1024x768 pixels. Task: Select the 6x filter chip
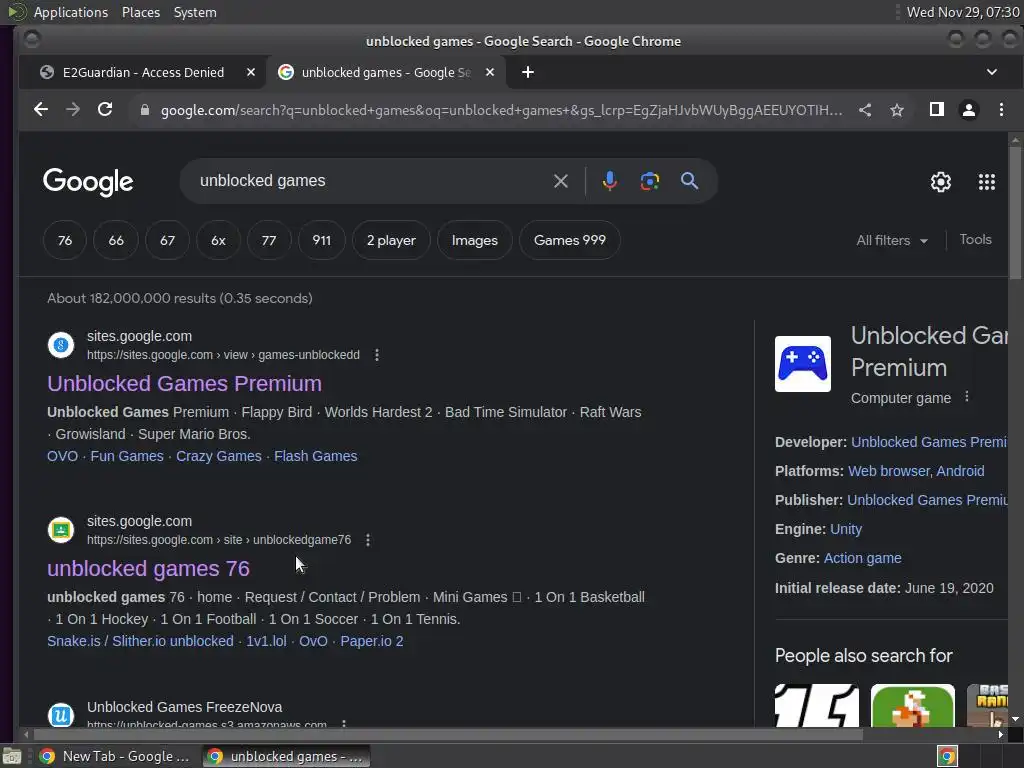pyautogui.click(x=218, y=240)
